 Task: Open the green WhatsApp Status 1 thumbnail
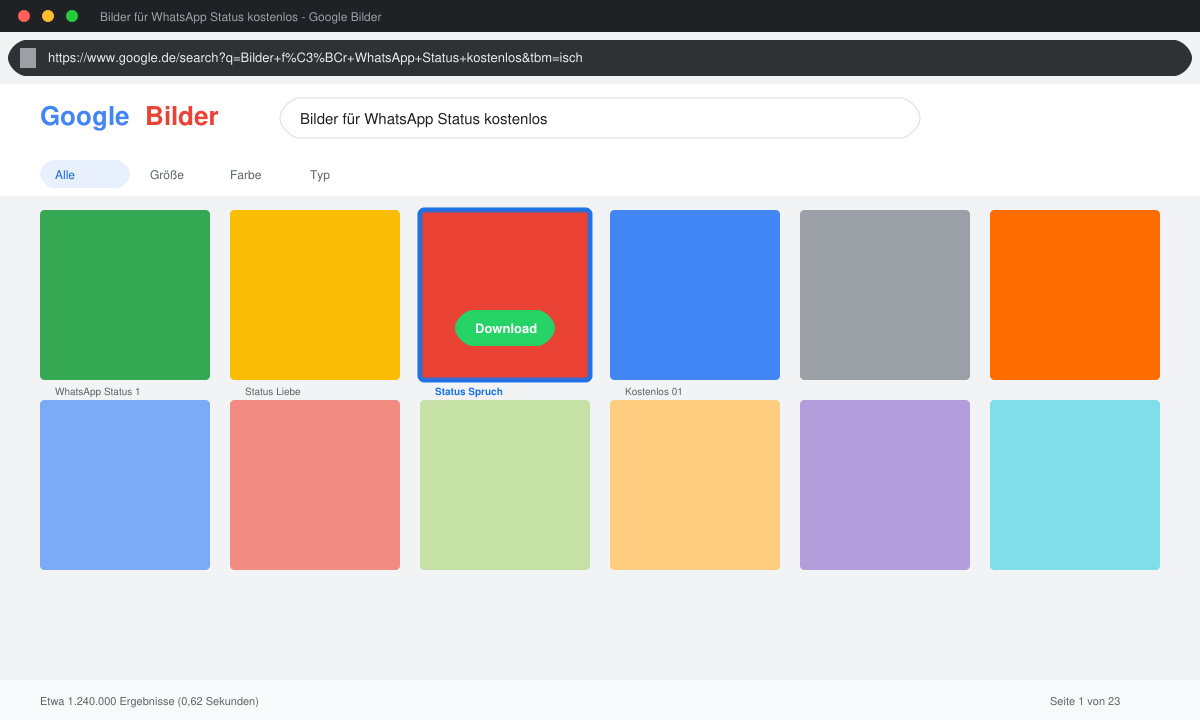coord(125,295)
